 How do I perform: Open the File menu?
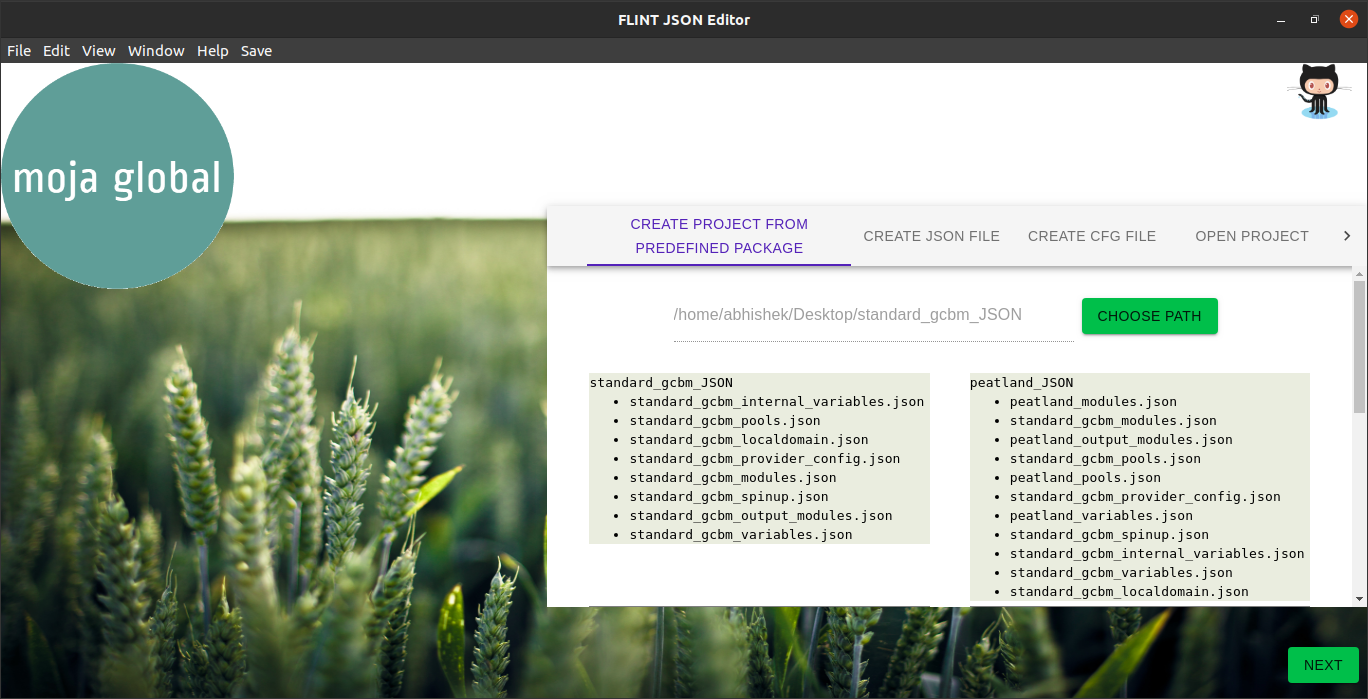pos(18,51)
